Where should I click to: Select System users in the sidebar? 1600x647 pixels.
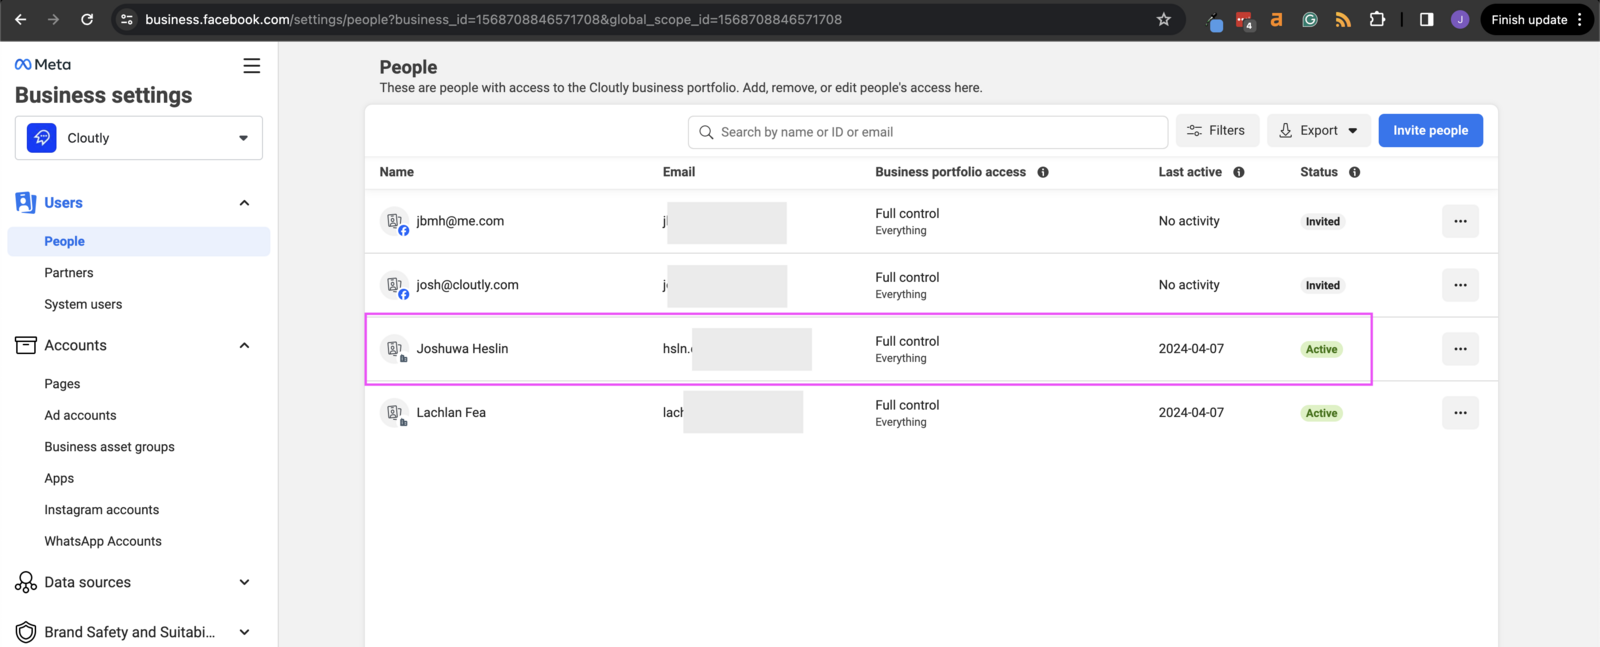click(83, 304)
